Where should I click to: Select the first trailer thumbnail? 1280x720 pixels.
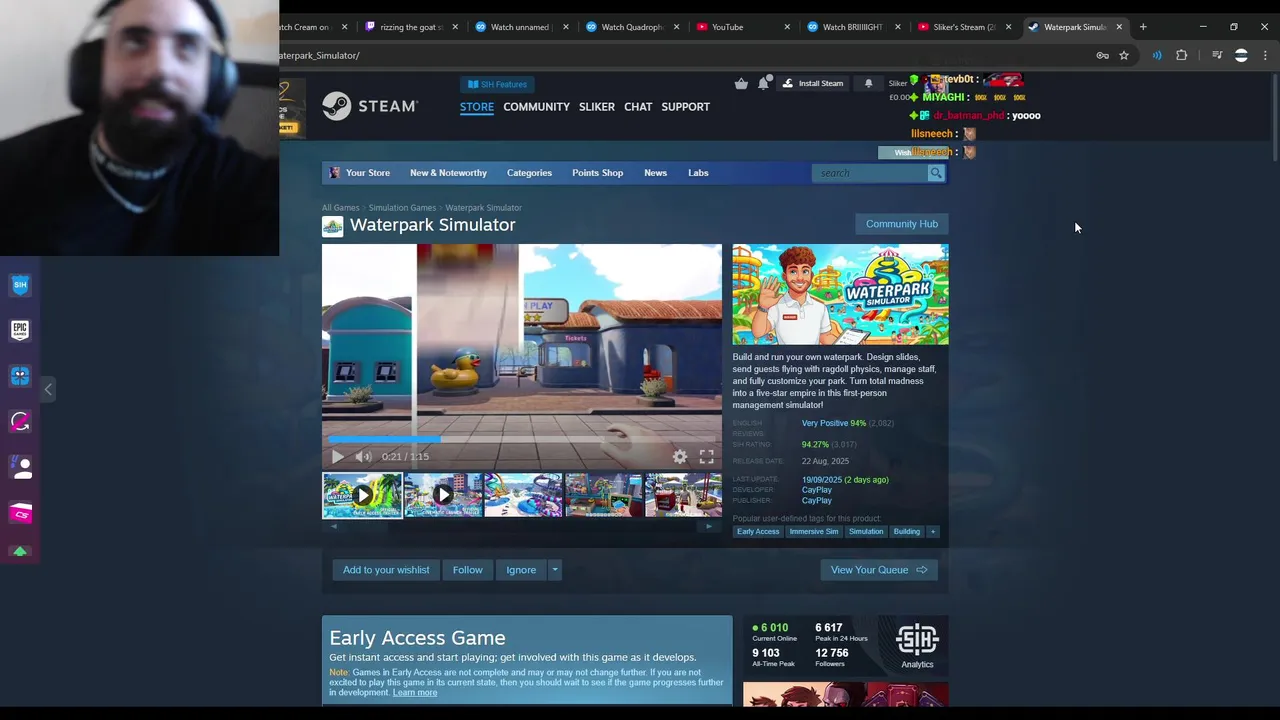pyautogui.click(x=362, y=495)
